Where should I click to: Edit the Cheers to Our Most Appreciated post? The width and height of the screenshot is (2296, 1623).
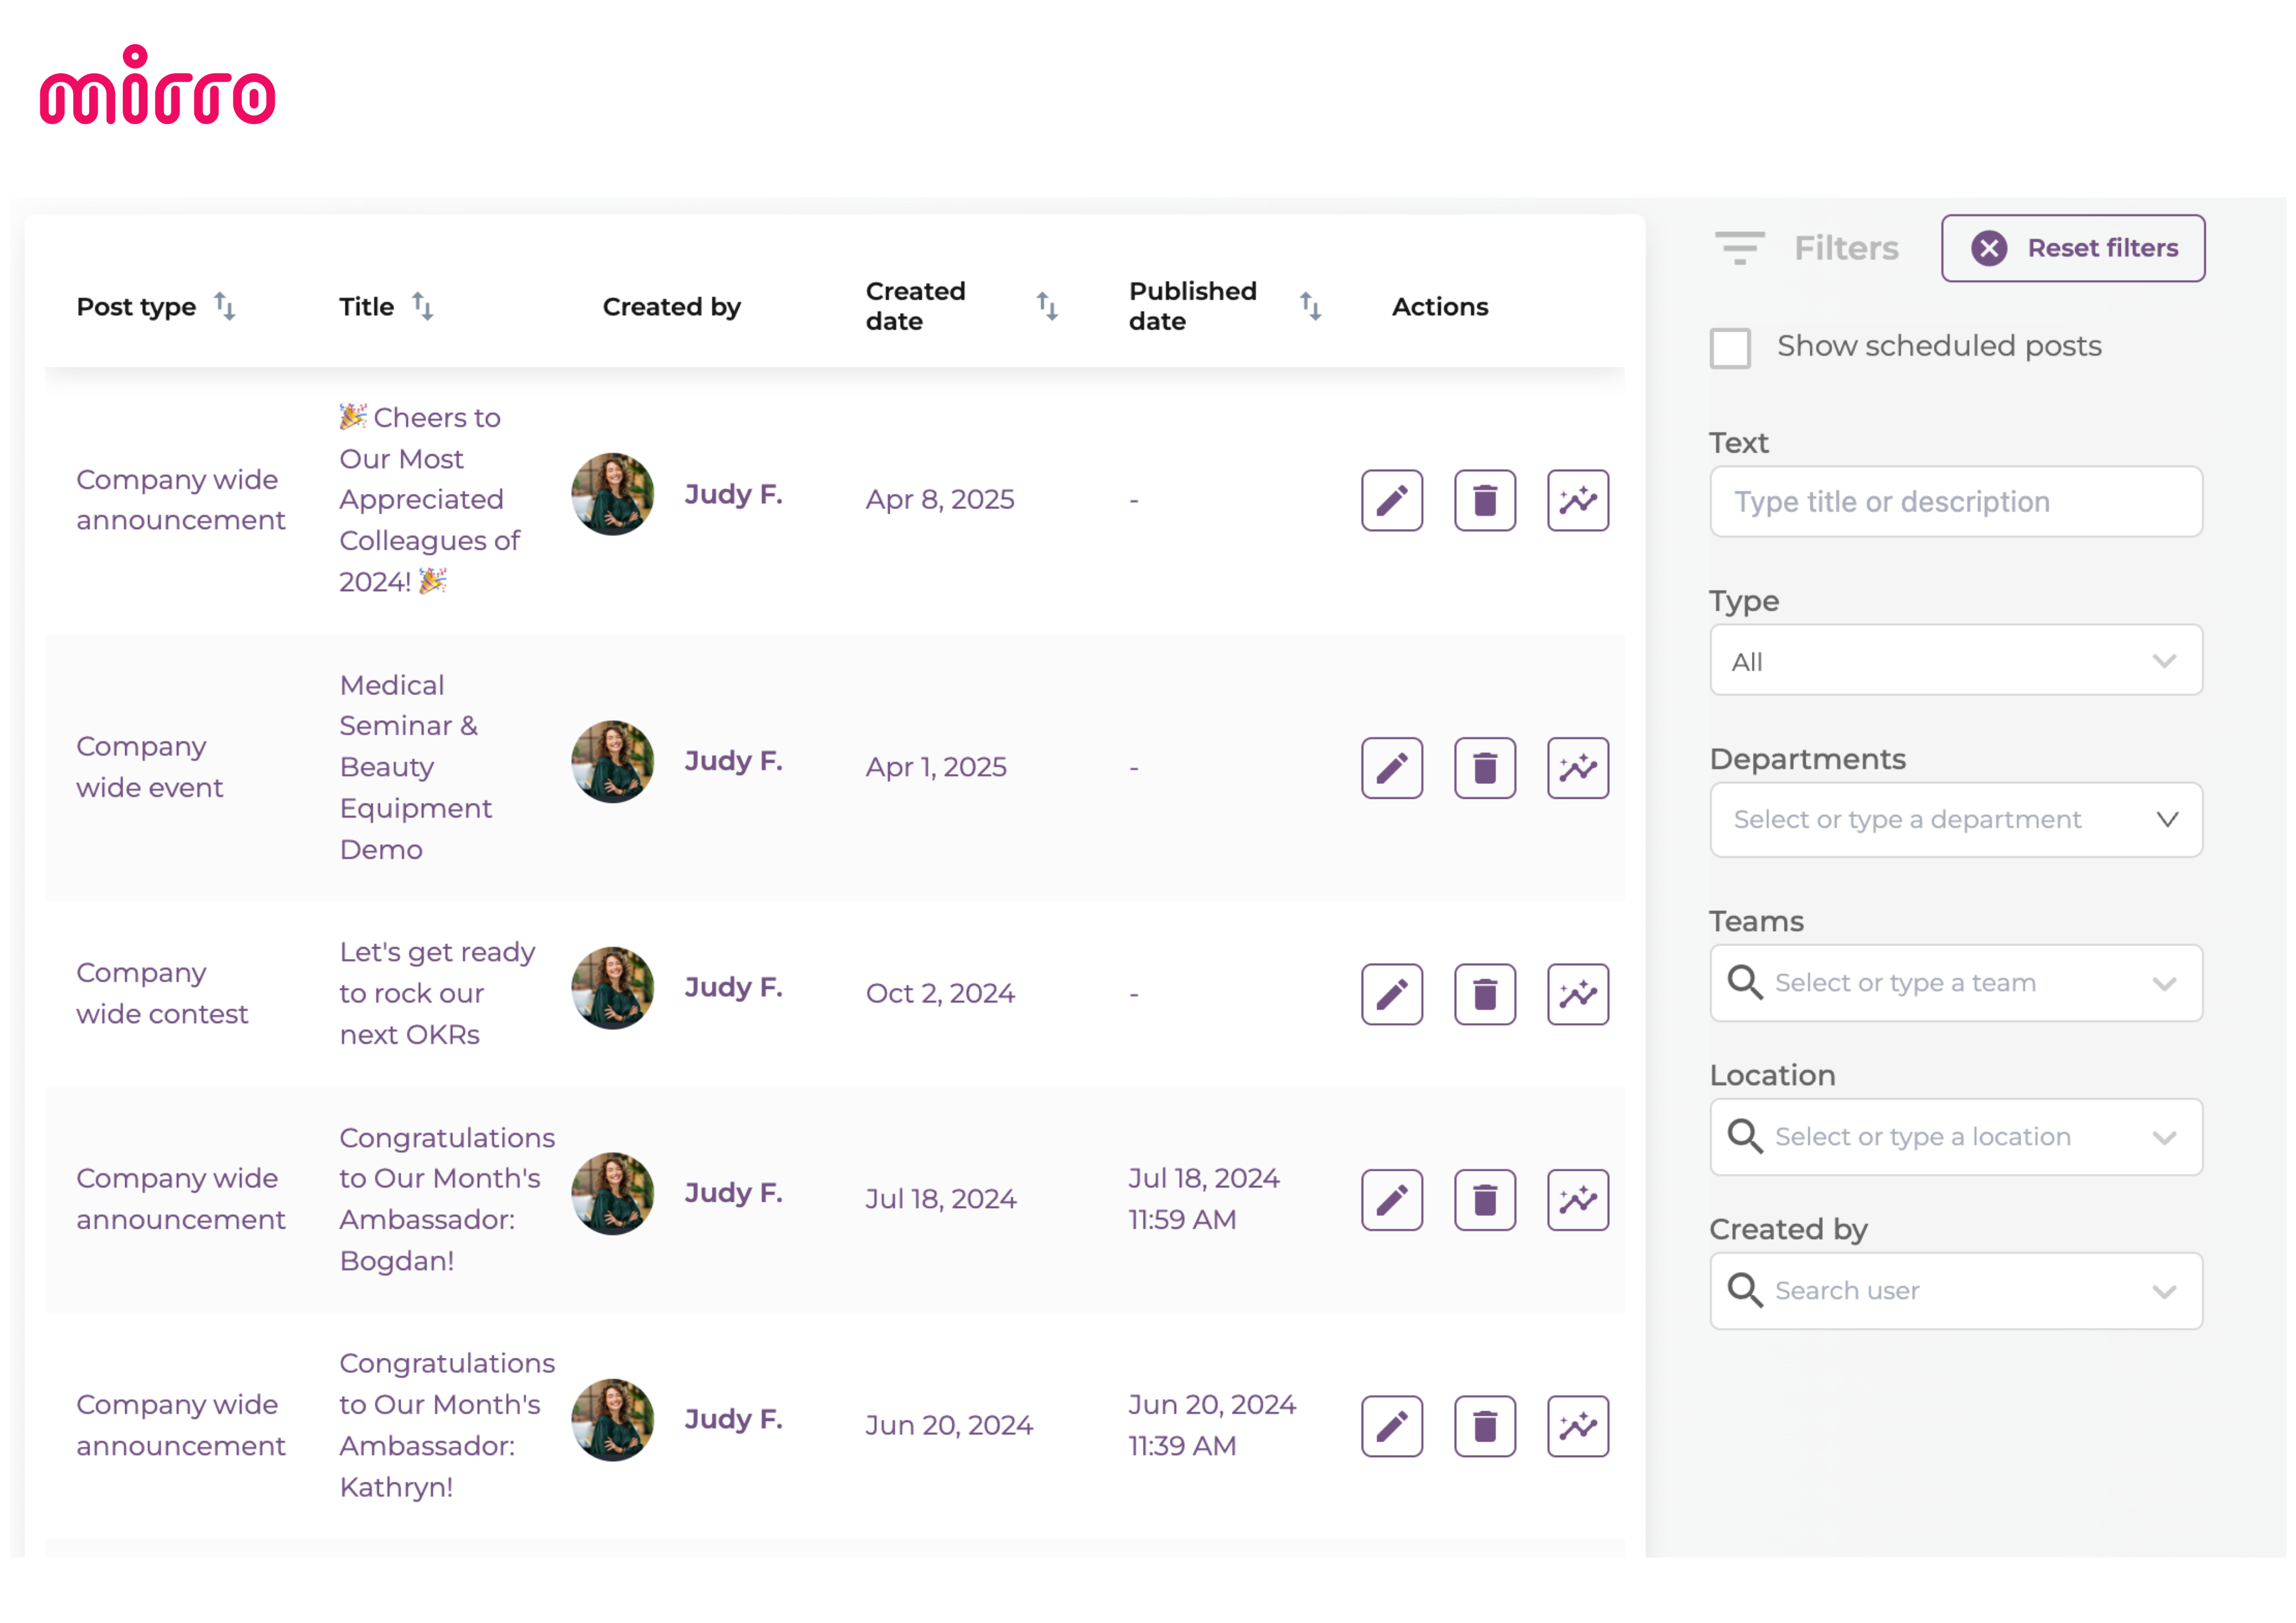(x=1391, y=500)
